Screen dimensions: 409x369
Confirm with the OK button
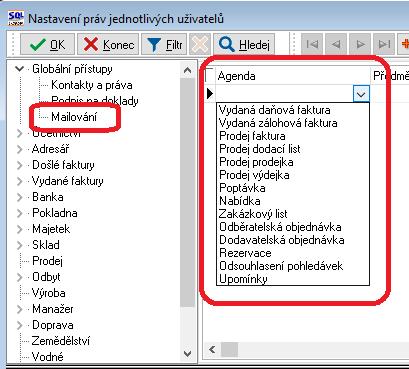tap(47, 44)
